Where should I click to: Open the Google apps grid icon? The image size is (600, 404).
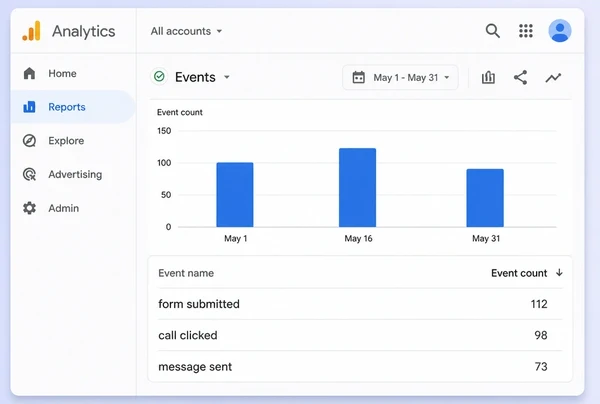point(526,31)
